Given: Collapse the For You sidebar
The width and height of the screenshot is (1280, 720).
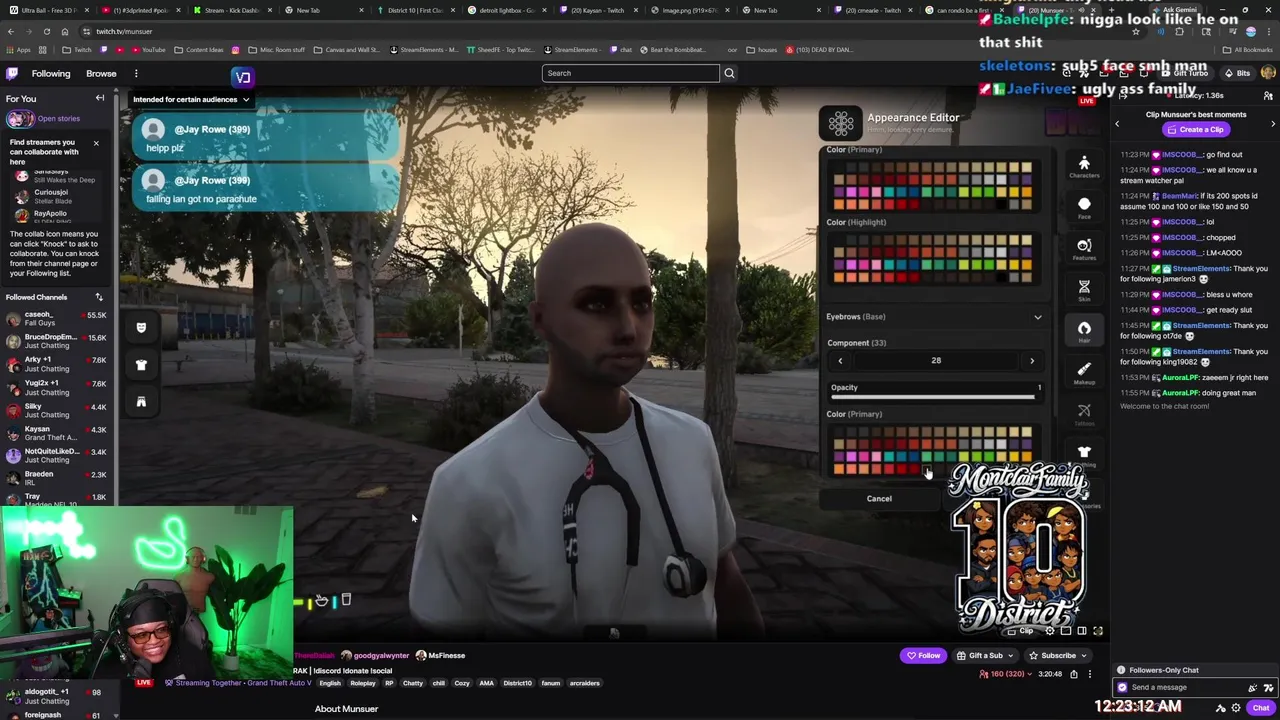Looking at the screenshot, I should coord(100,98).
